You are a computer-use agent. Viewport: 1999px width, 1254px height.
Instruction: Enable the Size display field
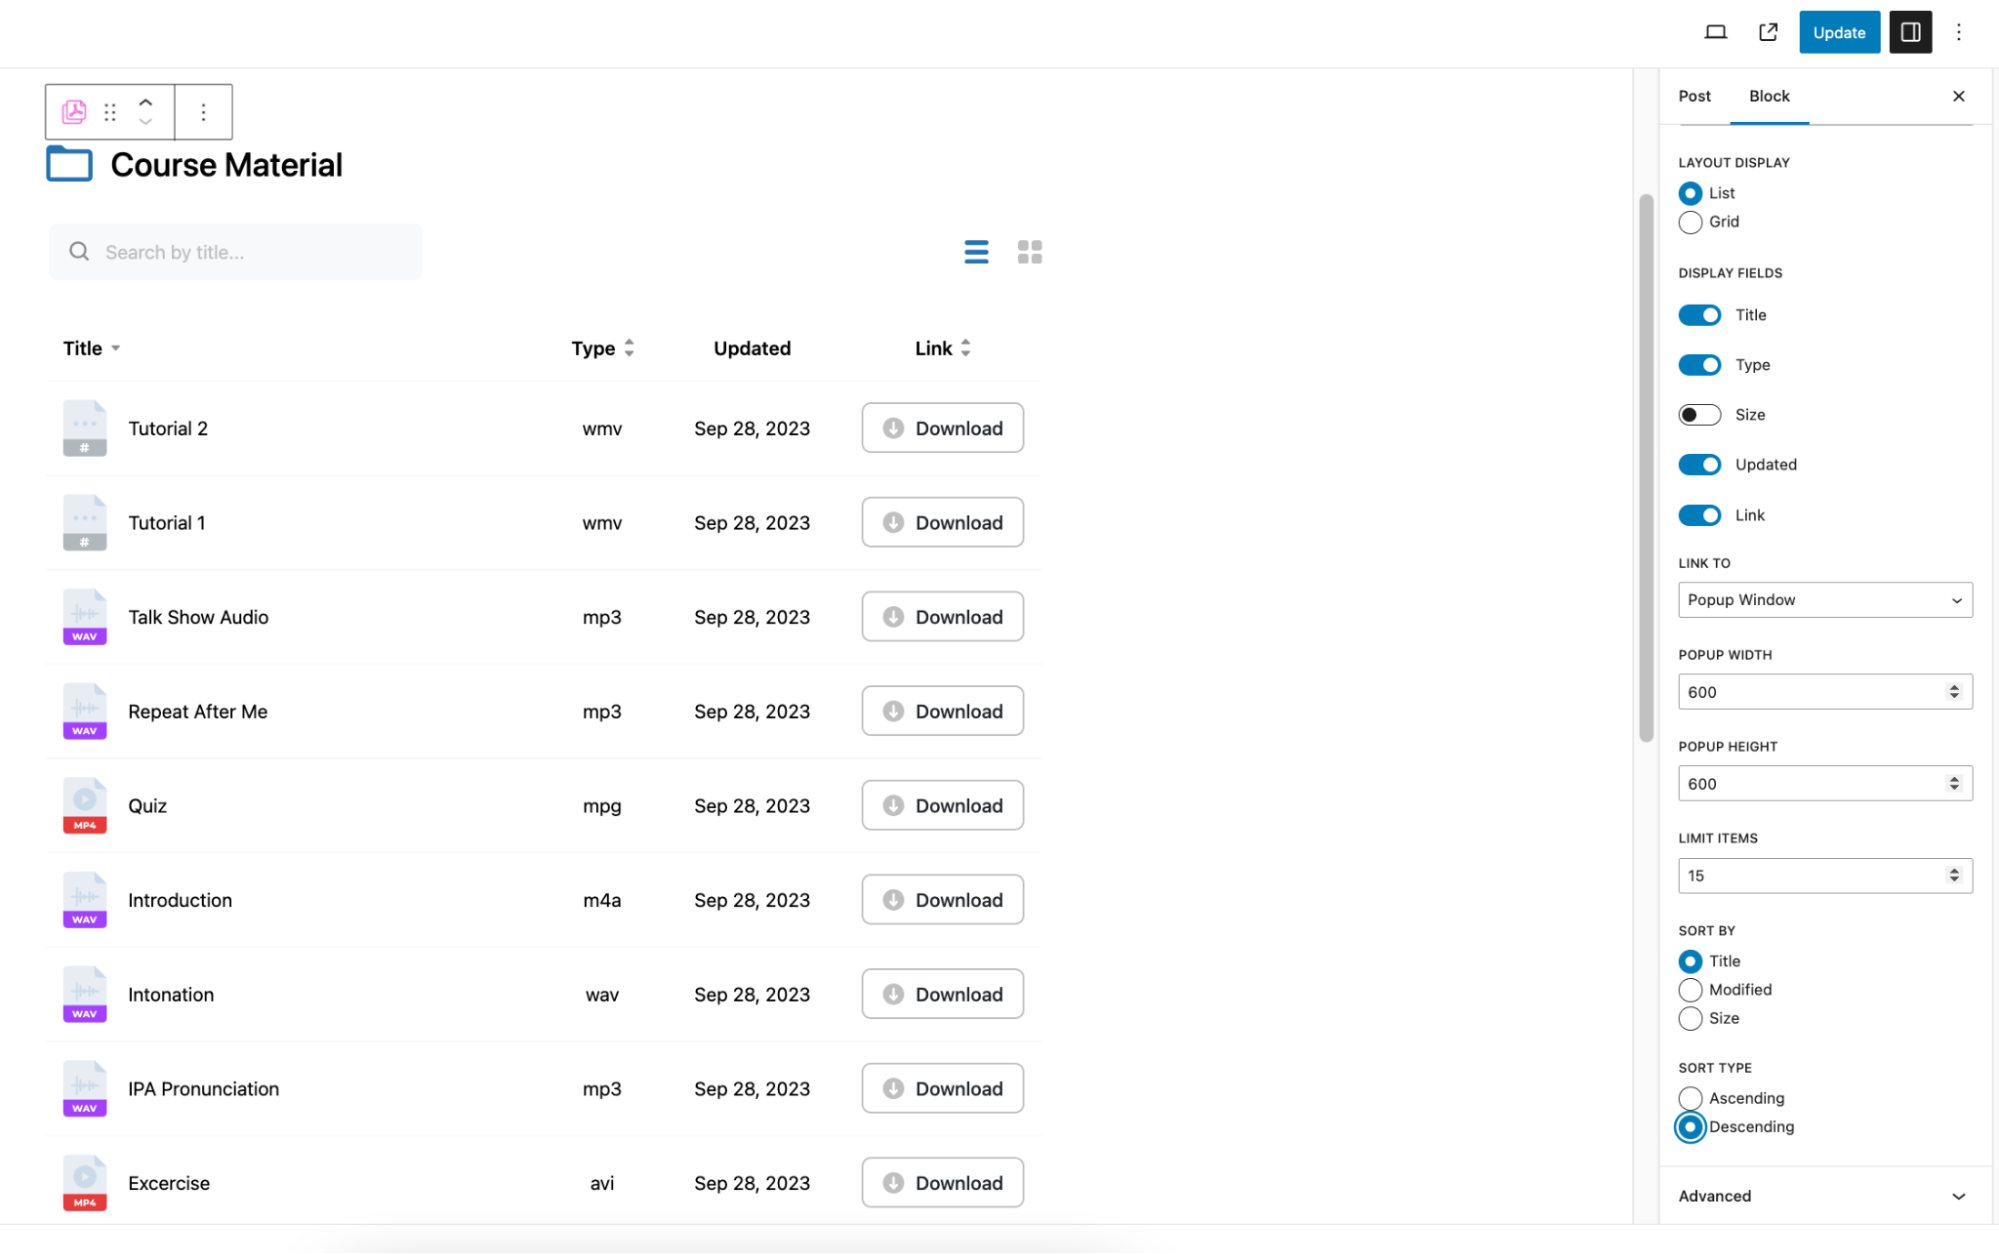point(1698,414)
